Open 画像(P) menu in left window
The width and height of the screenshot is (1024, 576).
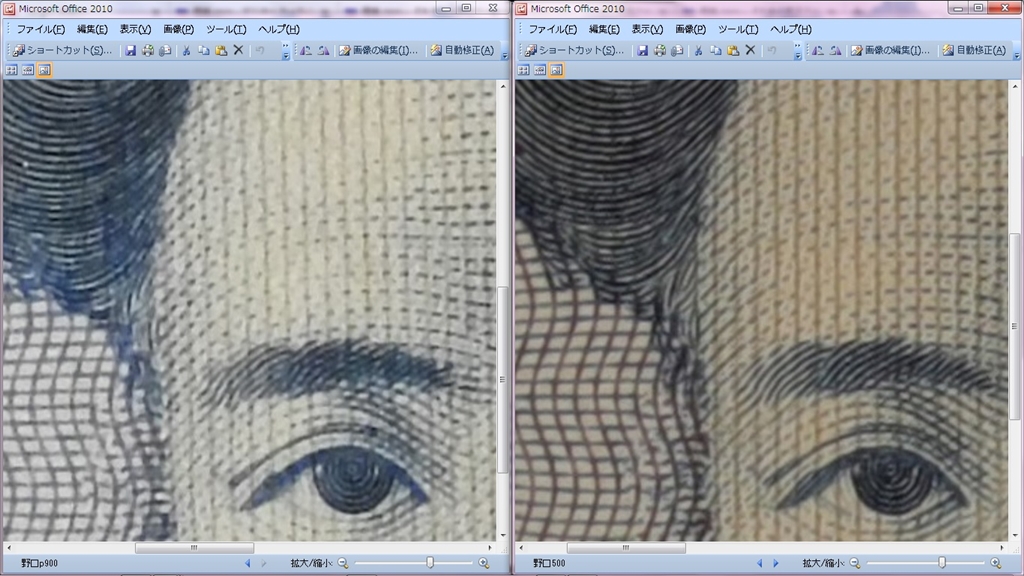tap(178, 29)
